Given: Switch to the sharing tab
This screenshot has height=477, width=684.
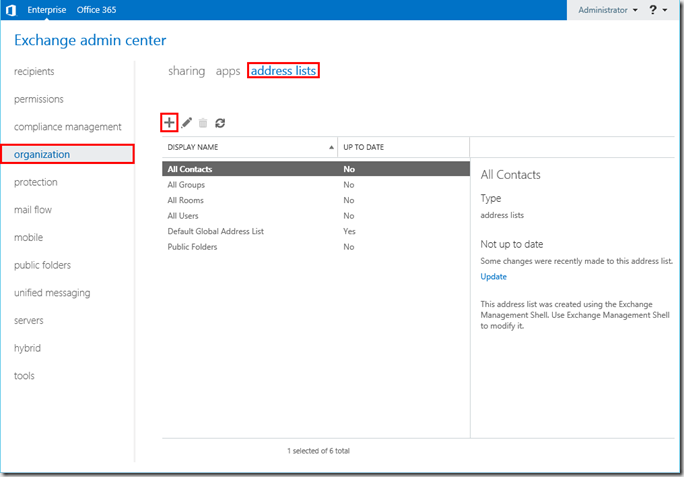Looking at the screenshot, I should tap(186, 72).
